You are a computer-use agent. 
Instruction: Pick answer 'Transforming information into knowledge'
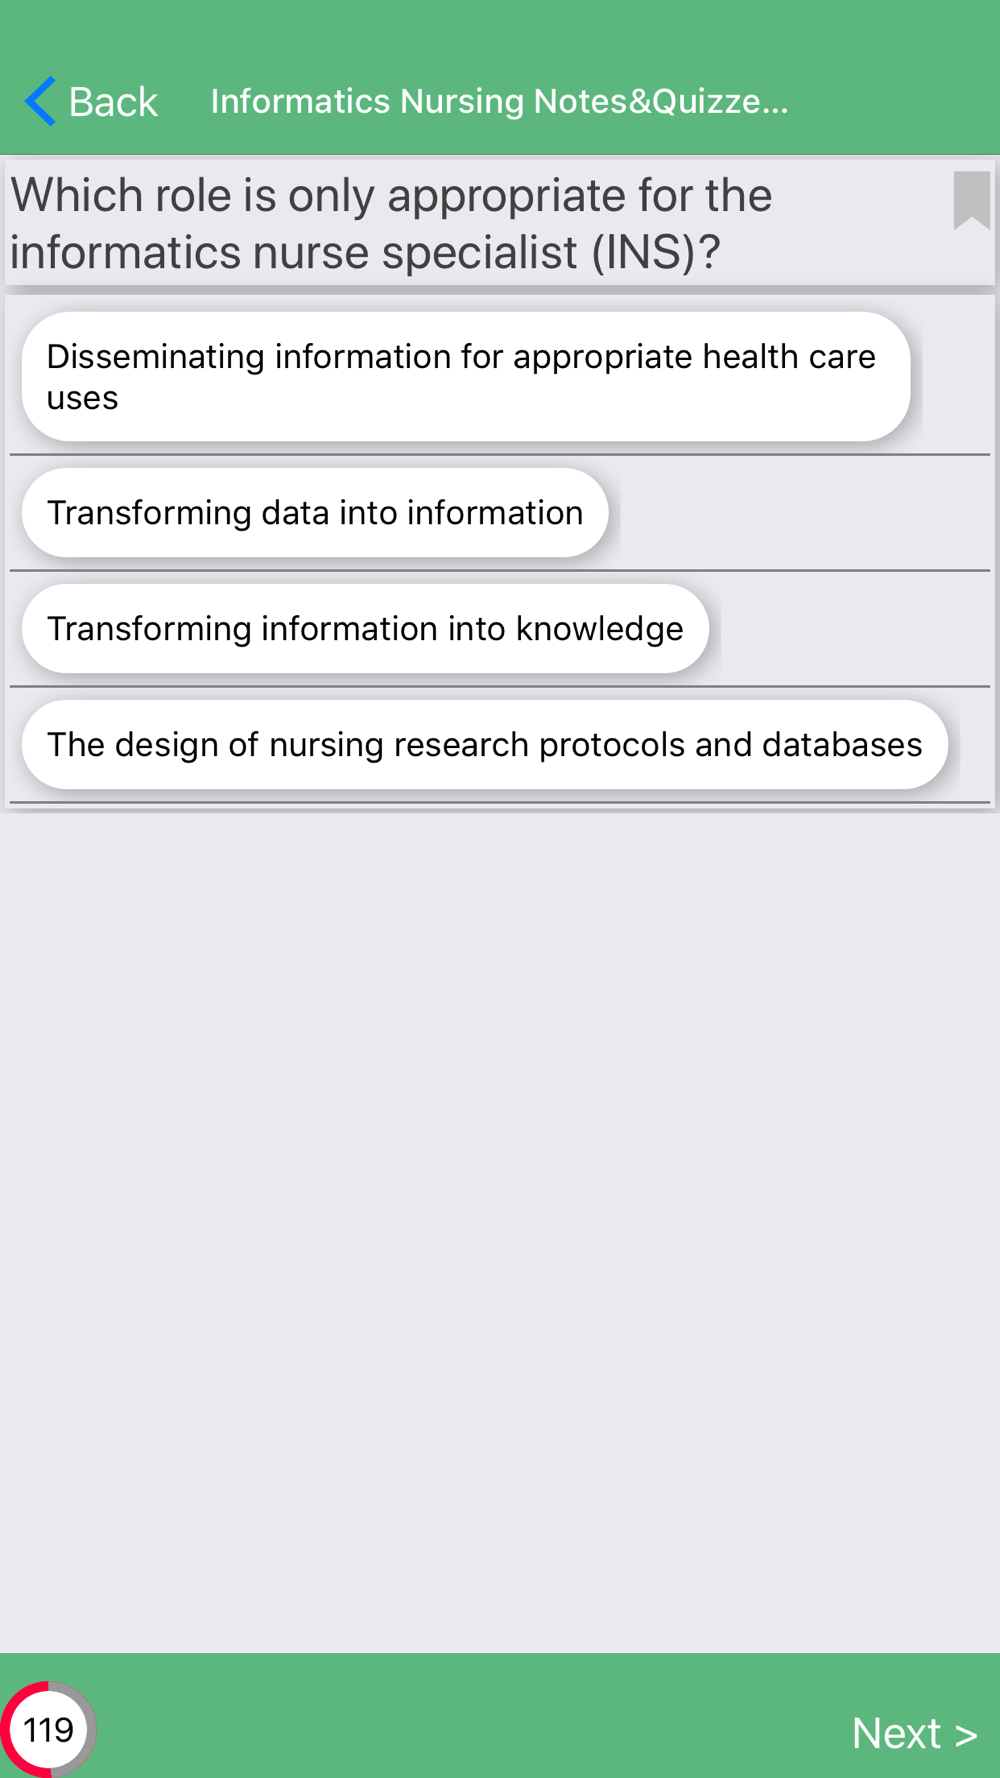(x=365, y=628)
